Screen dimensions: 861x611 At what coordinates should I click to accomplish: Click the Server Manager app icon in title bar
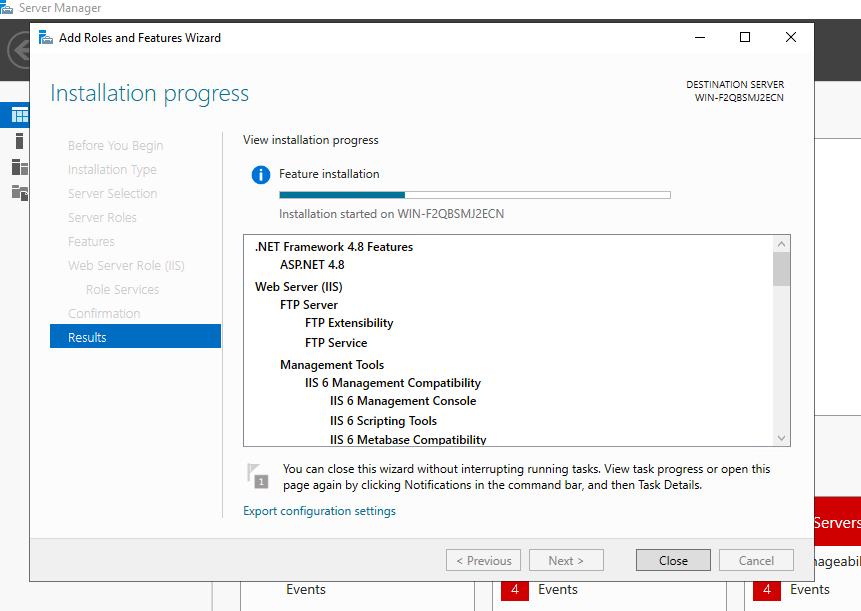[x=7, y=8]
